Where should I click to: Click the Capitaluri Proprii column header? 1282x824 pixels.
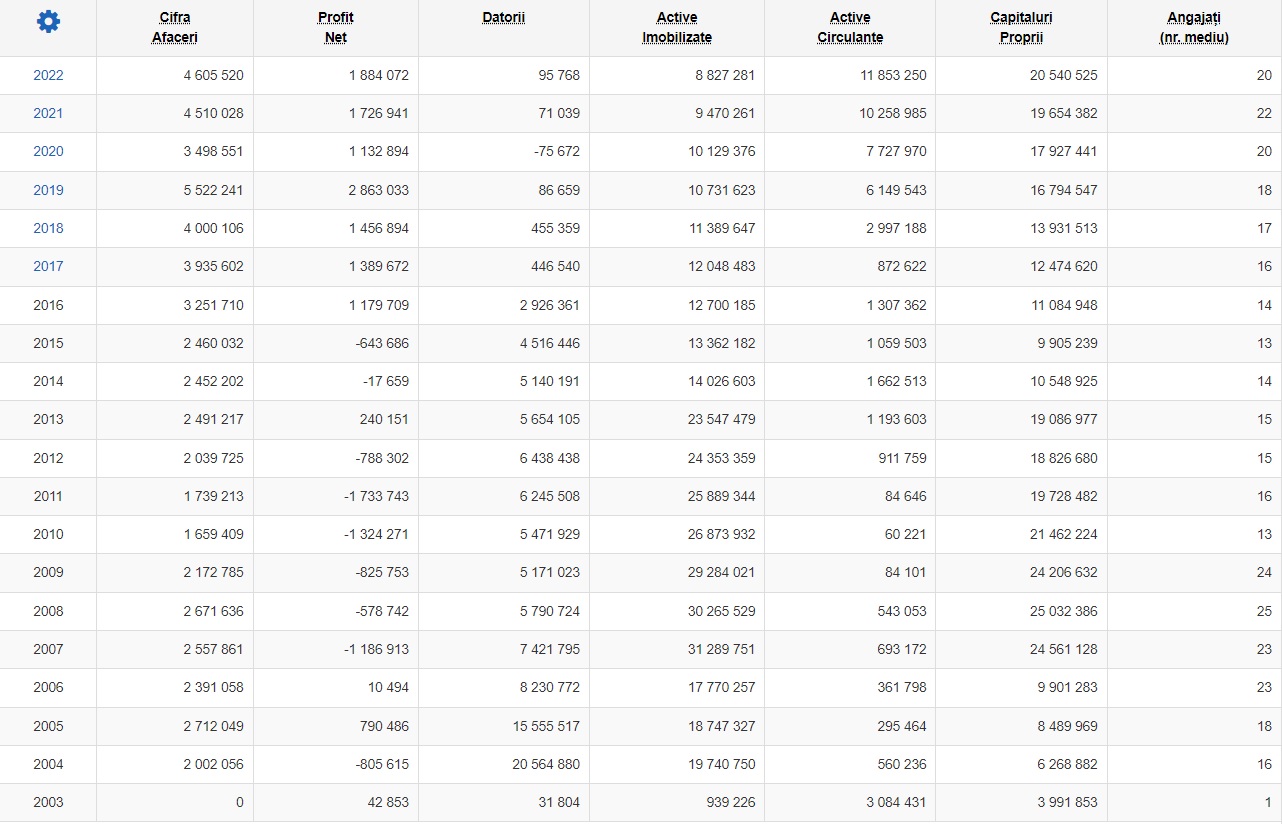(1021, 28)
